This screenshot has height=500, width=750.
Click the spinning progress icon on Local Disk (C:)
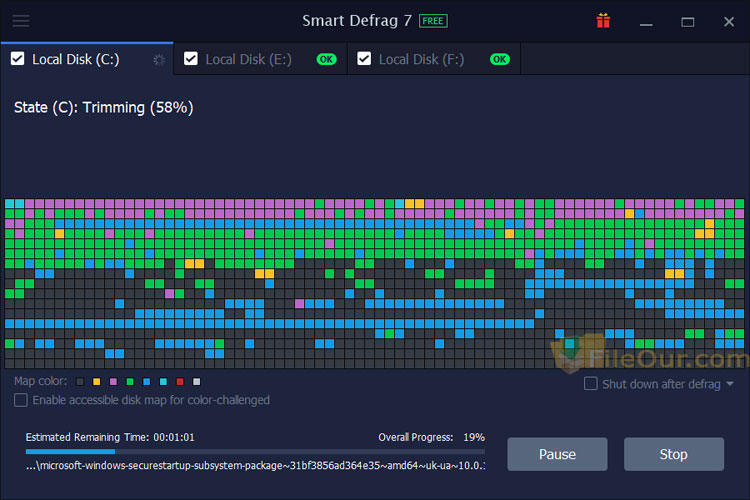pyautogui.click(x=159, y=59)
